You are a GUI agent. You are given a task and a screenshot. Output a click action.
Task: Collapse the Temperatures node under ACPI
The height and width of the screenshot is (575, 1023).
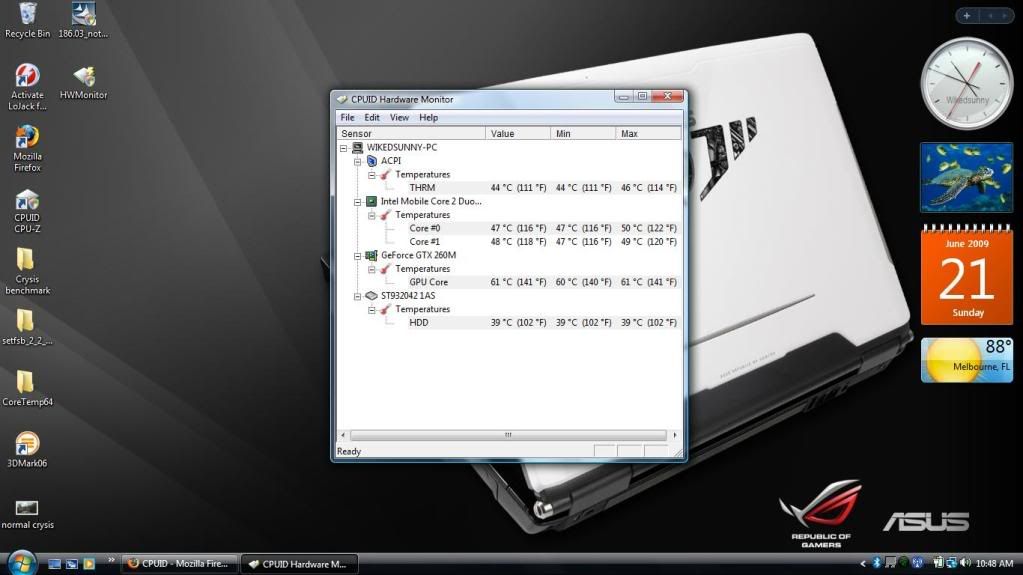click(x=371, y=175)
